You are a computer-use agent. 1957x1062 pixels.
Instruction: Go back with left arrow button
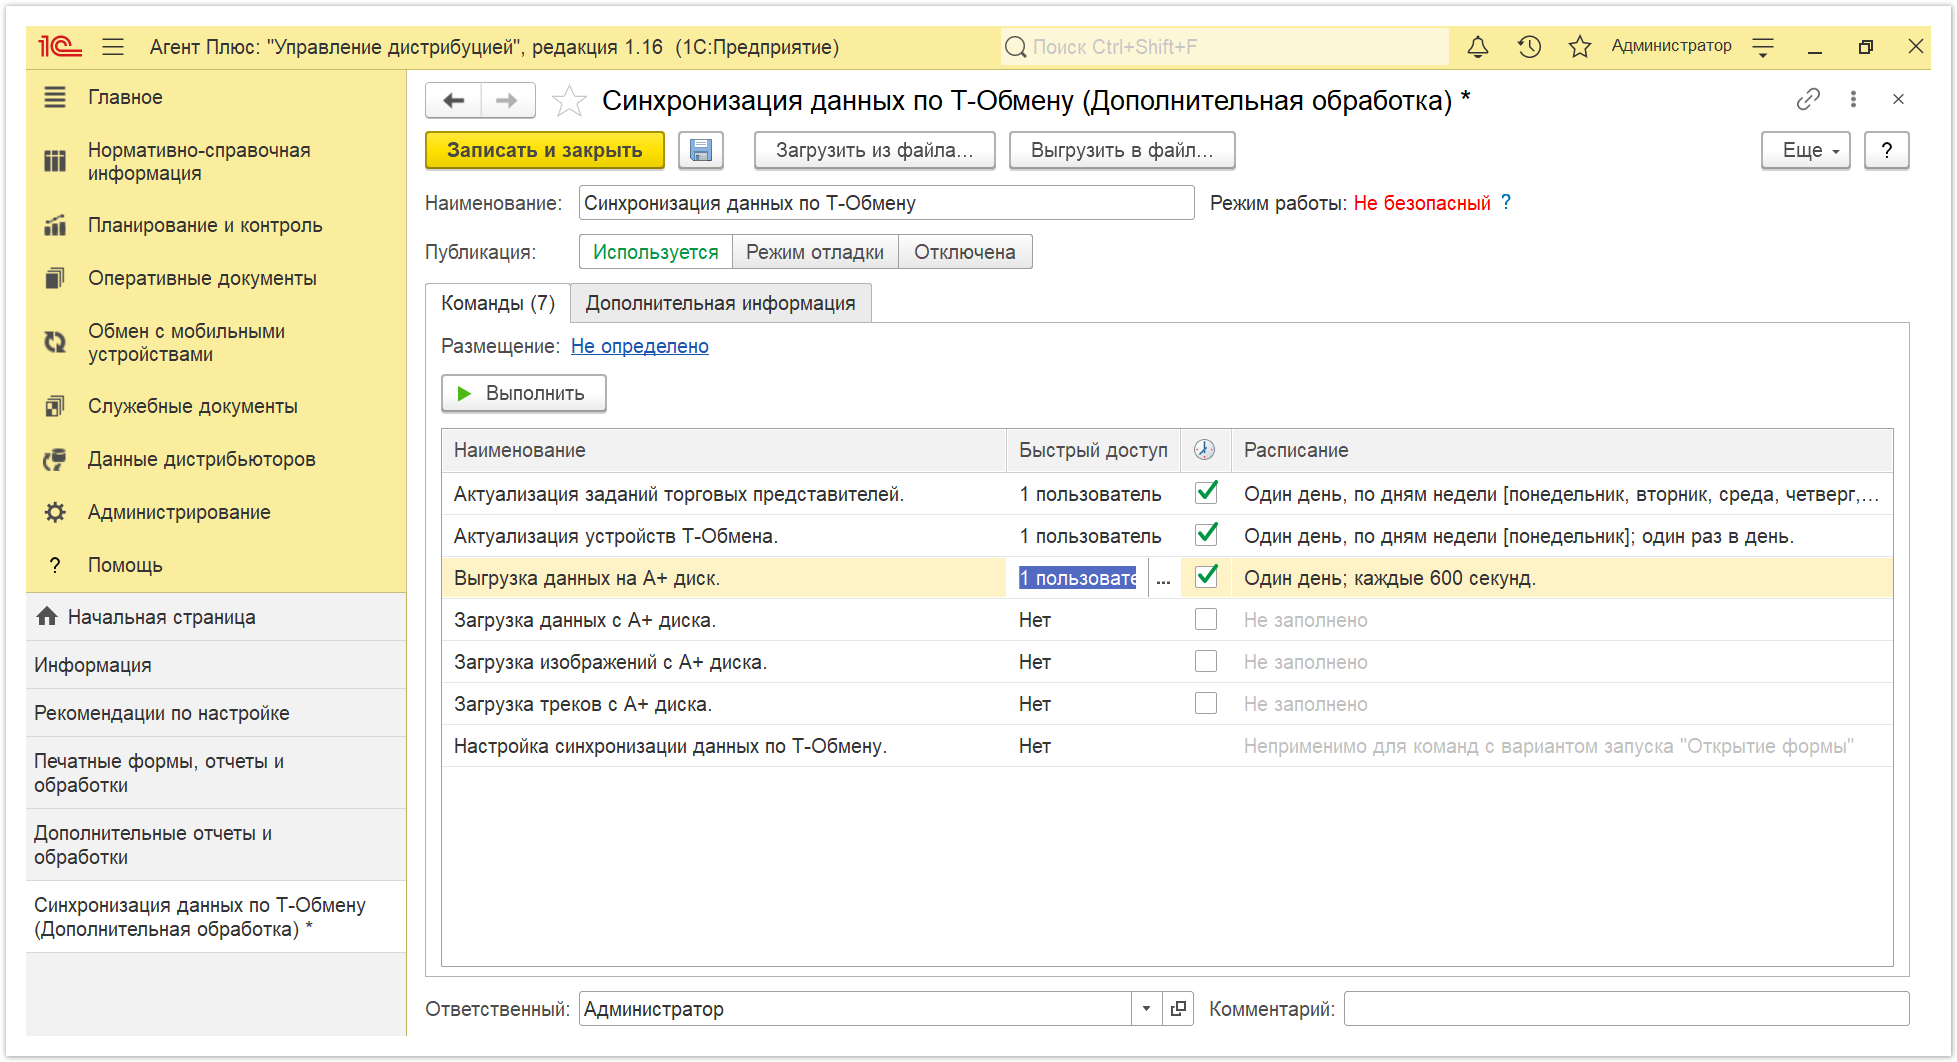point(454,100)
